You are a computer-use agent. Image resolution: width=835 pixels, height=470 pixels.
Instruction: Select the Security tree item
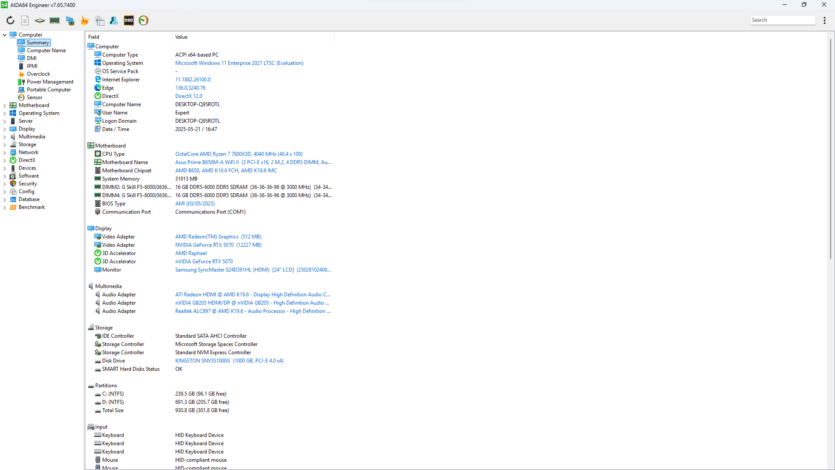tap(28, 184)
